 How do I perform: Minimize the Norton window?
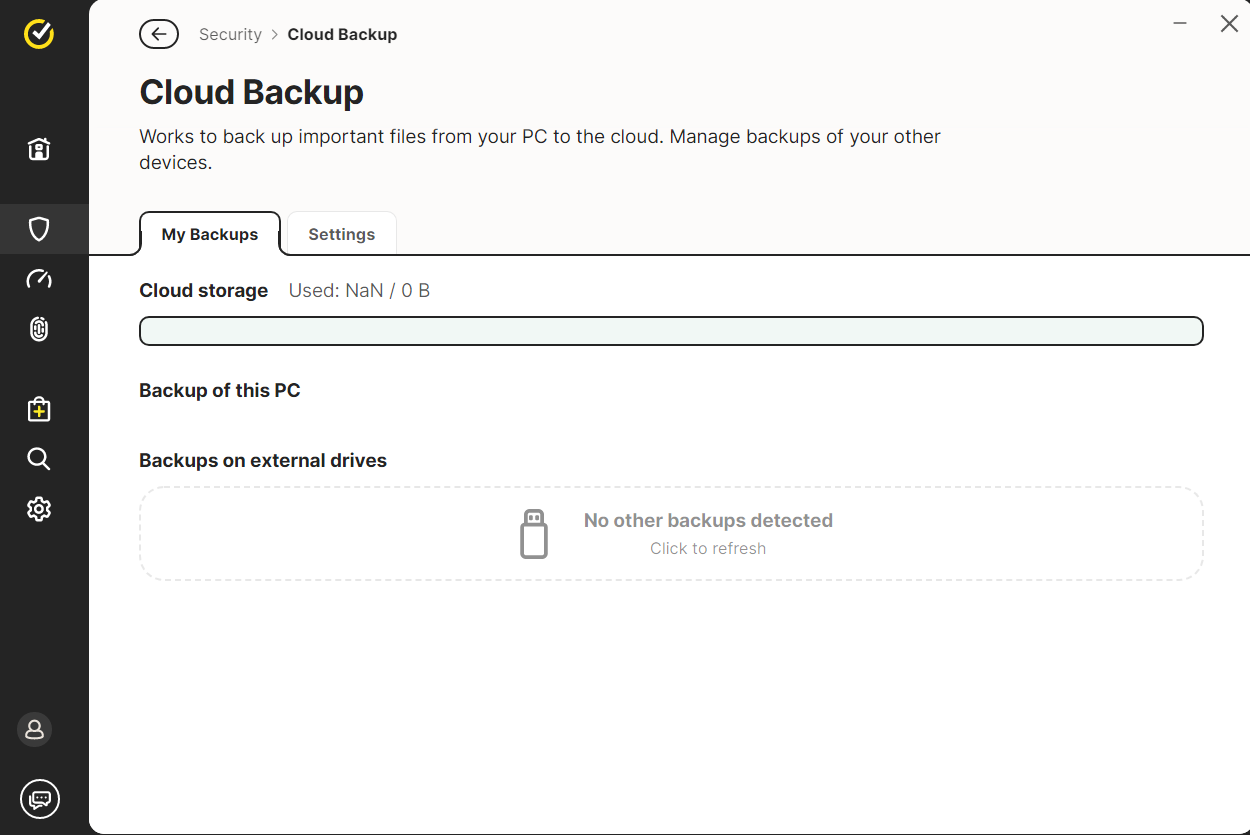click(x=1180, y=24)
